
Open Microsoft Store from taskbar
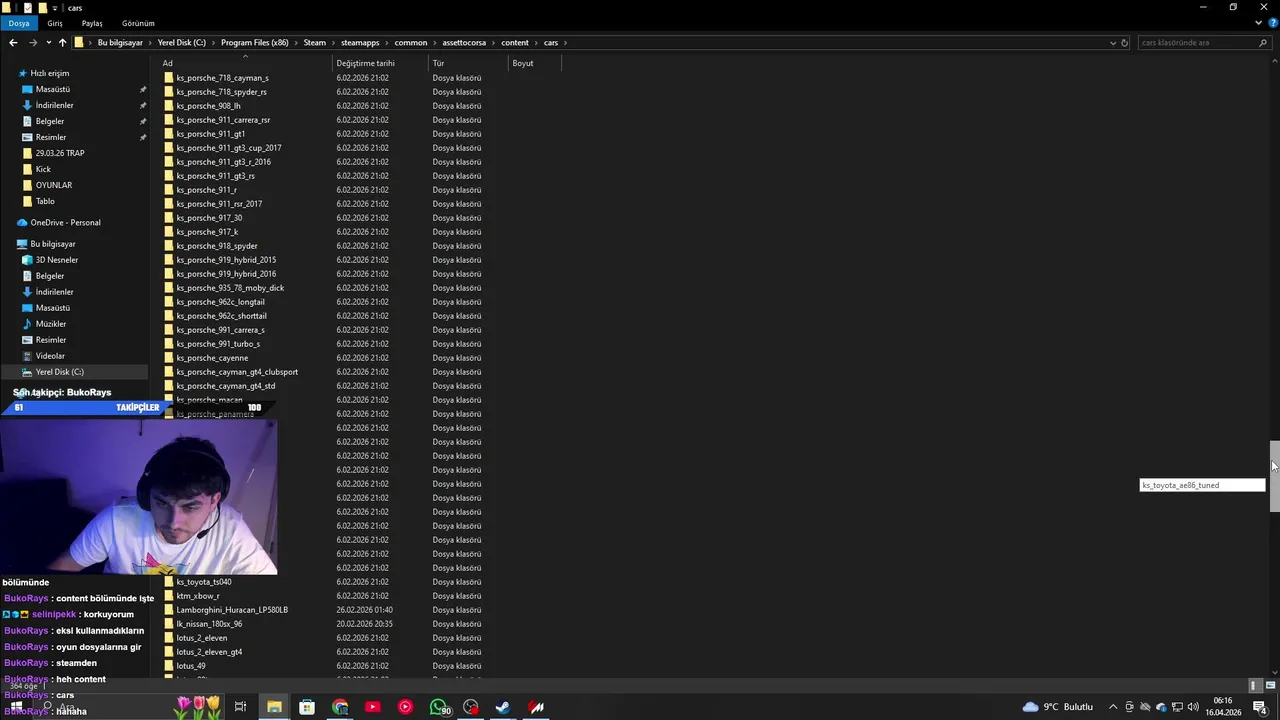click(x=307, y=707)
